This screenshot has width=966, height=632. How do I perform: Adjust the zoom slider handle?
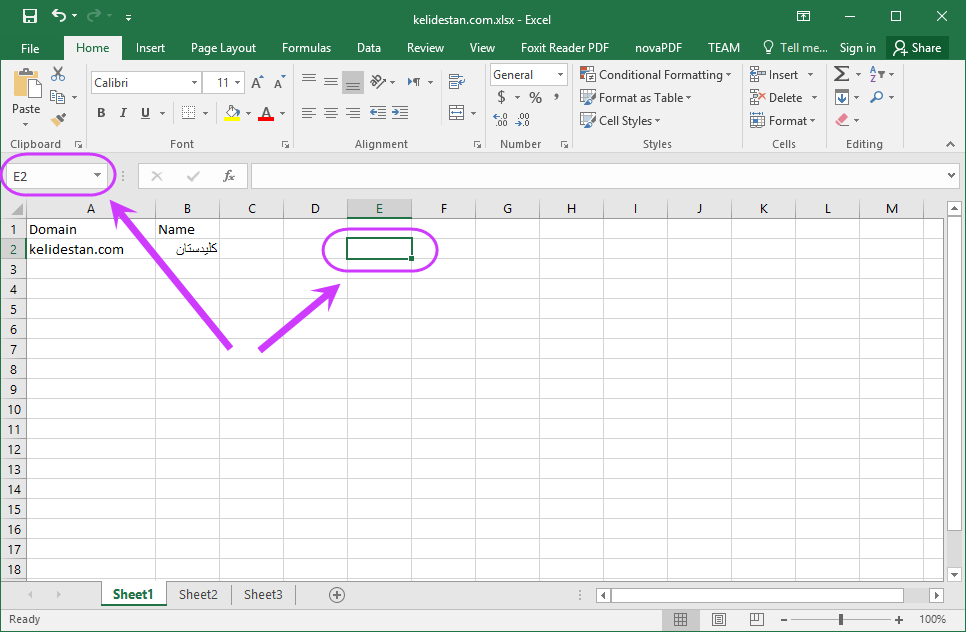tap(841, 620)
